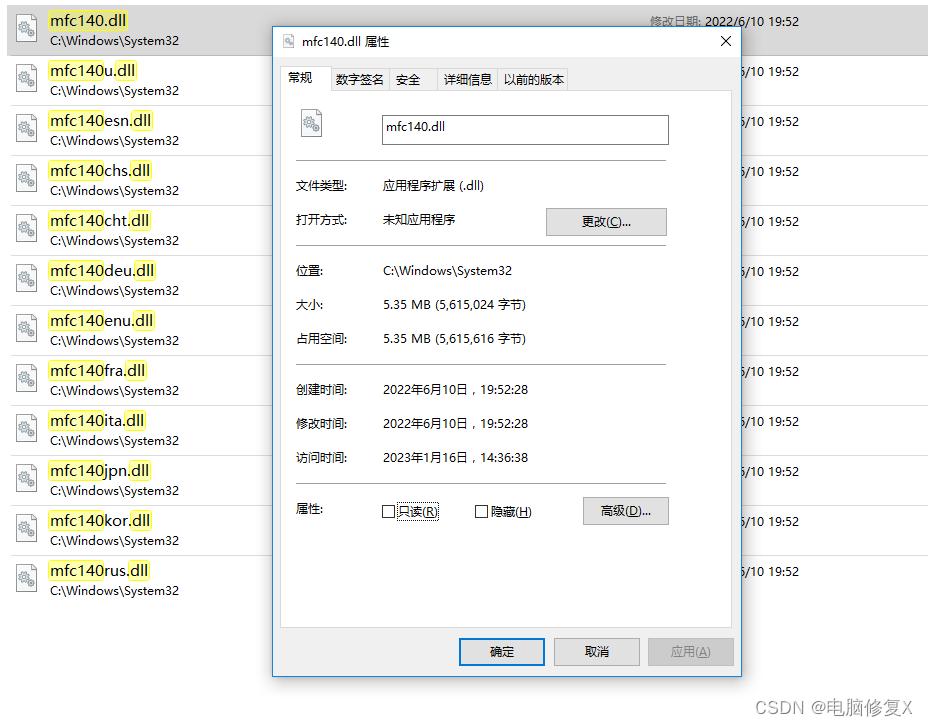Screen dimensions: 928x726
Task: Select mfc140deu.dll file name in list
Action: pos(102,270)
